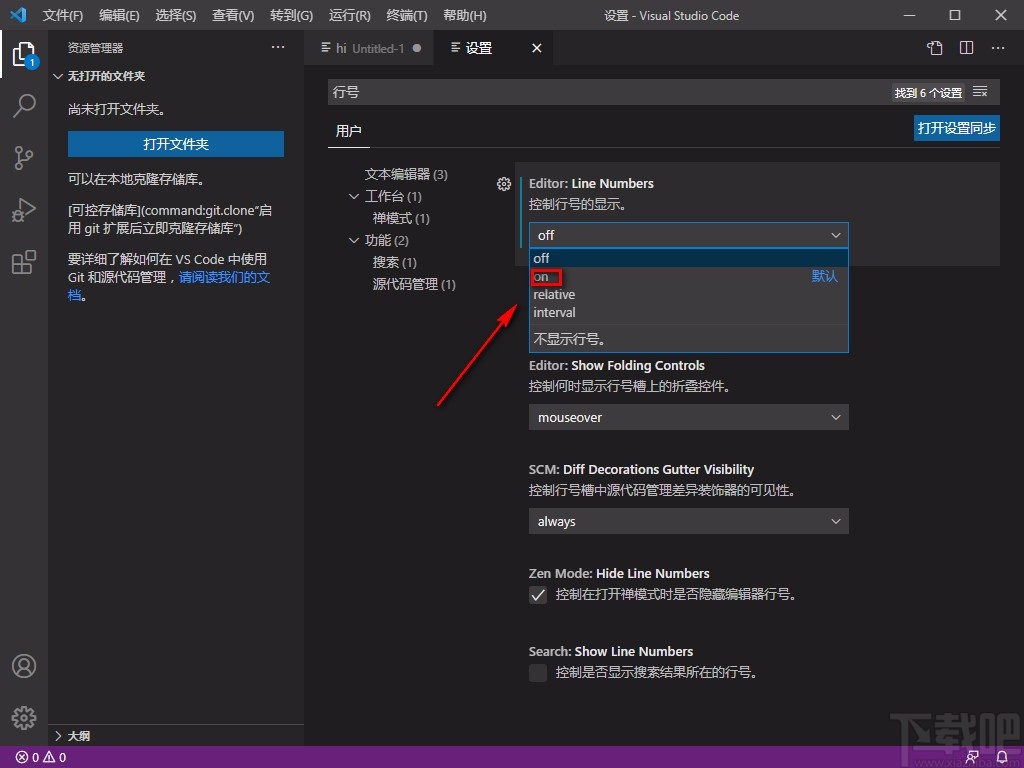Click the Accounts icon in activity bar
The image size is (1024, 768).
point(24,666)
